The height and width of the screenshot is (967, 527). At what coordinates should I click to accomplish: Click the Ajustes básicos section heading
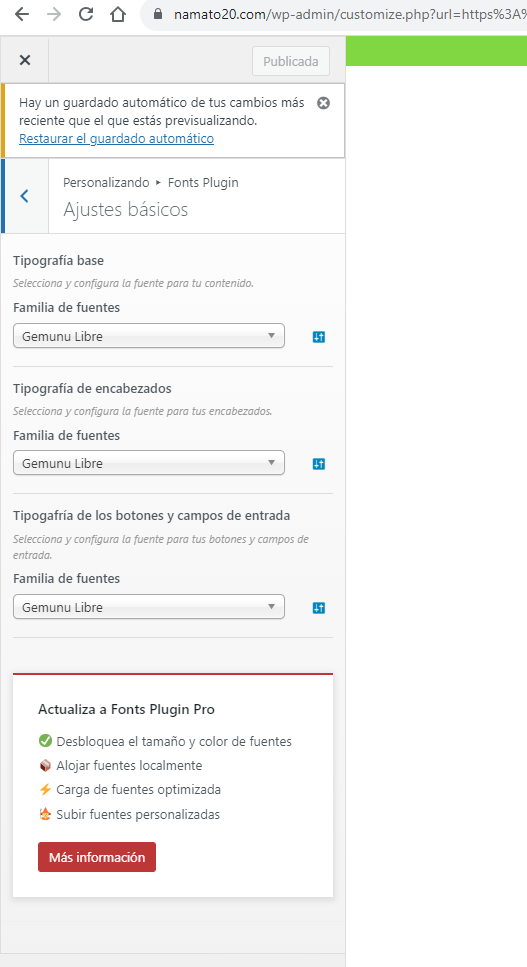point(126,210)
